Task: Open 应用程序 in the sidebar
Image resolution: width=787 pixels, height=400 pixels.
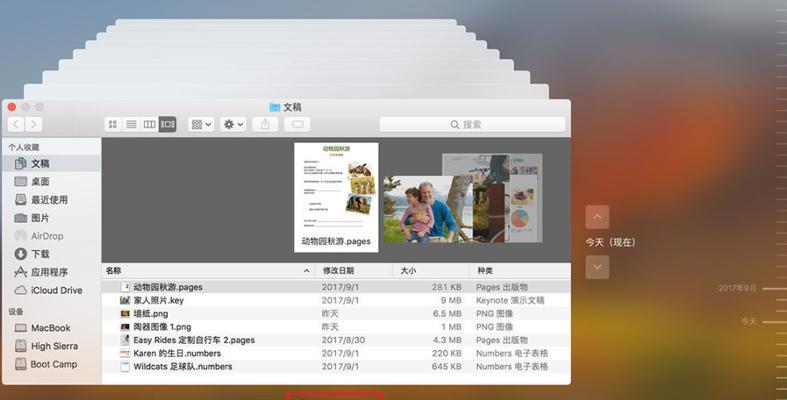Action: [x=51, y=272]
